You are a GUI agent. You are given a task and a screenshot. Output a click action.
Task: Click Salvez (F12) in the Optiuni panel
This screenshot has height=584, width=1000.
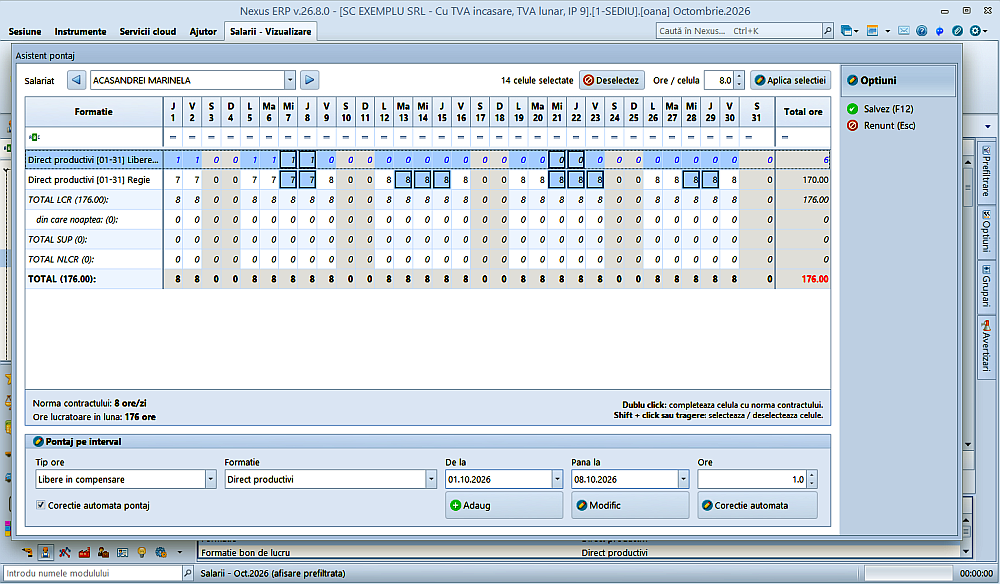(x=881, y=109)
